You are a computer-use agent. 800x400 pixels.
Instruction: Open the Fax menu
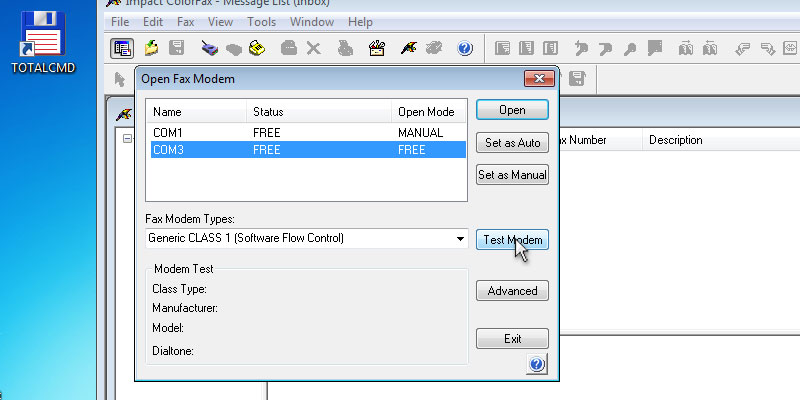tap(185, 22)
